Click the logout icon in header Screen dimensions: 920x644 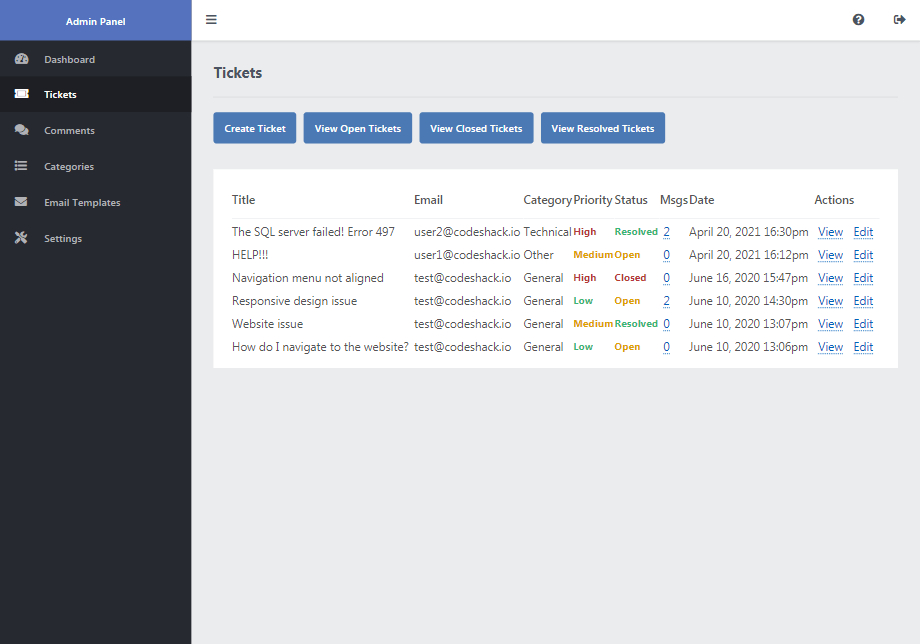[899, 19]
